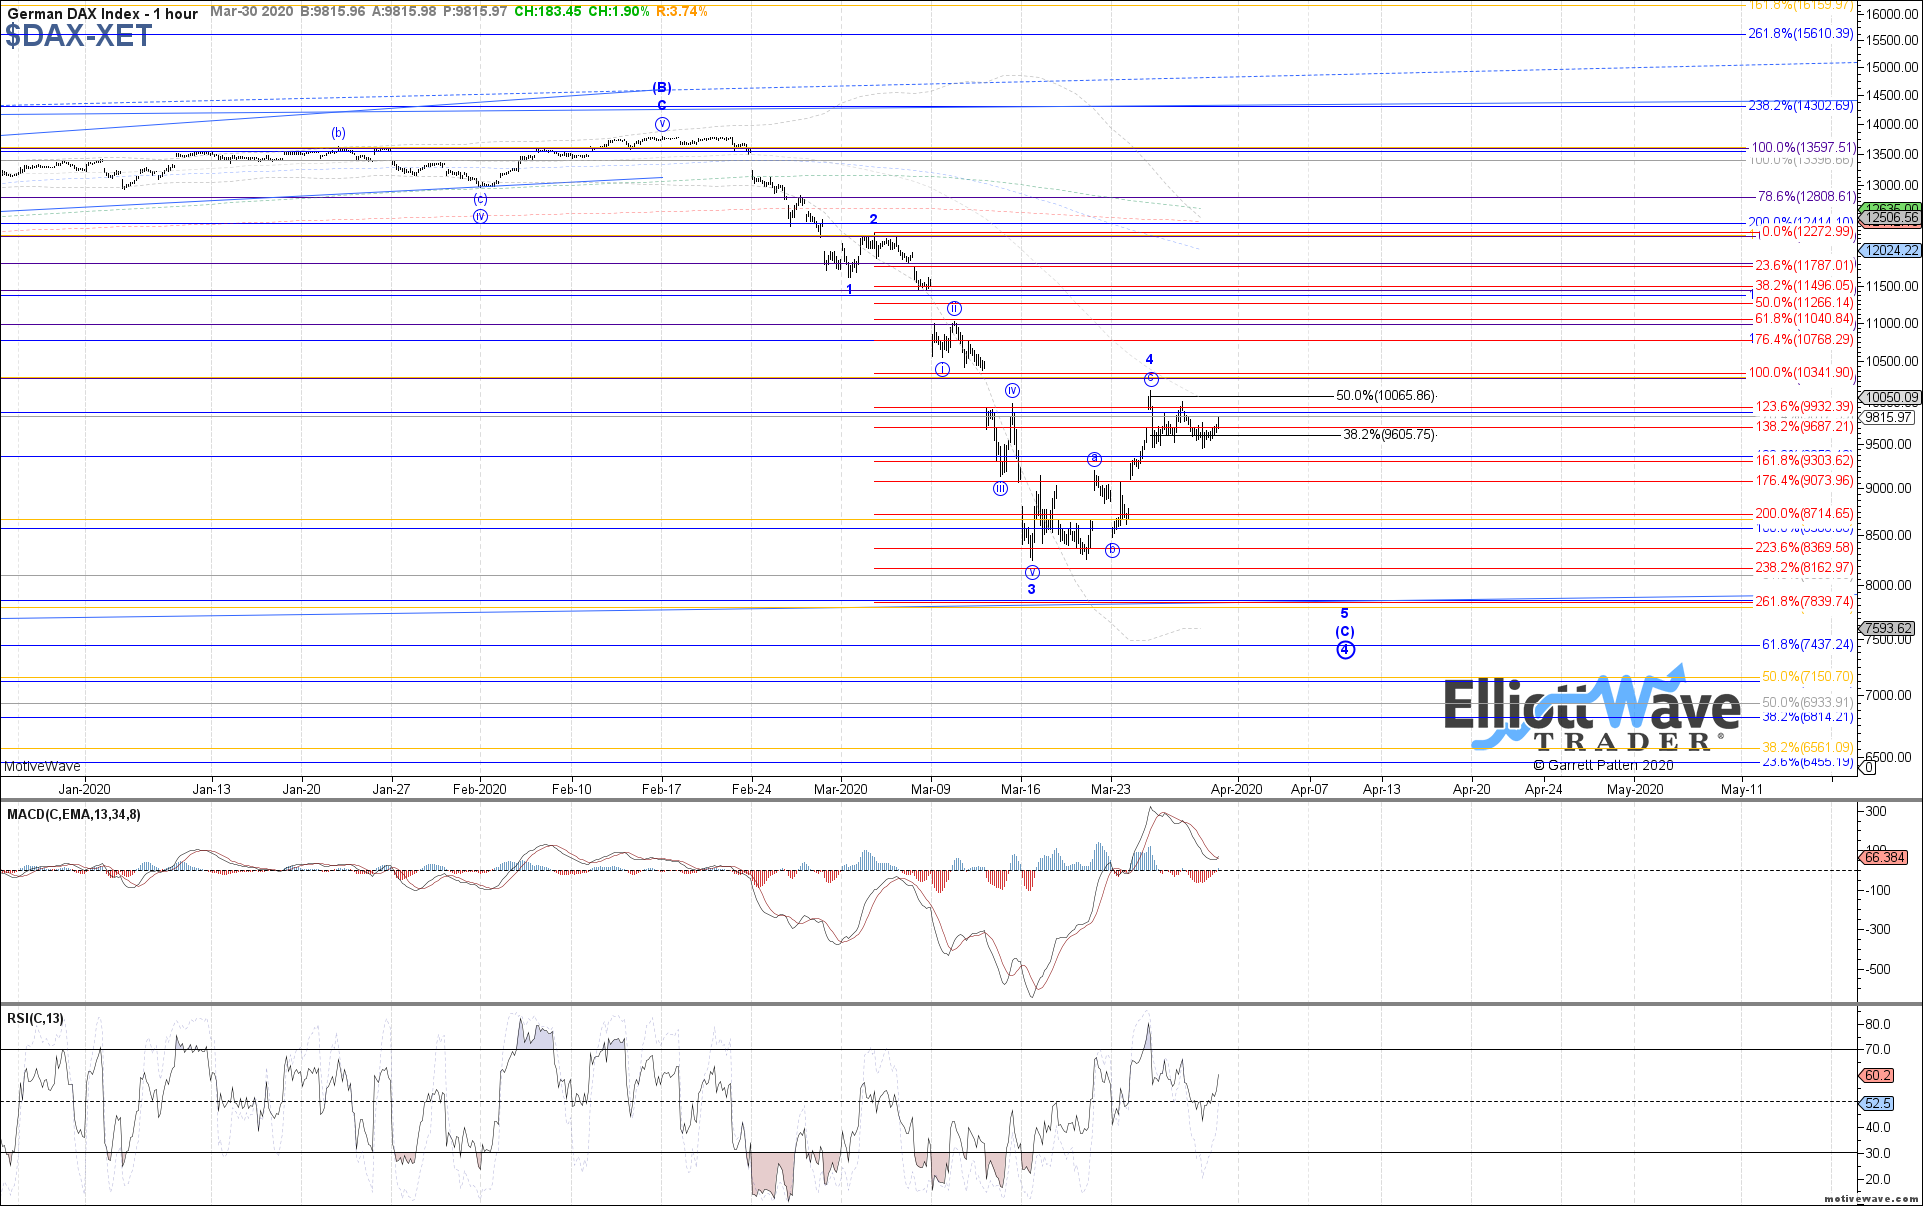Select circled iii label near Mar-16
1923x1206 pixels.
[1000, 489]
